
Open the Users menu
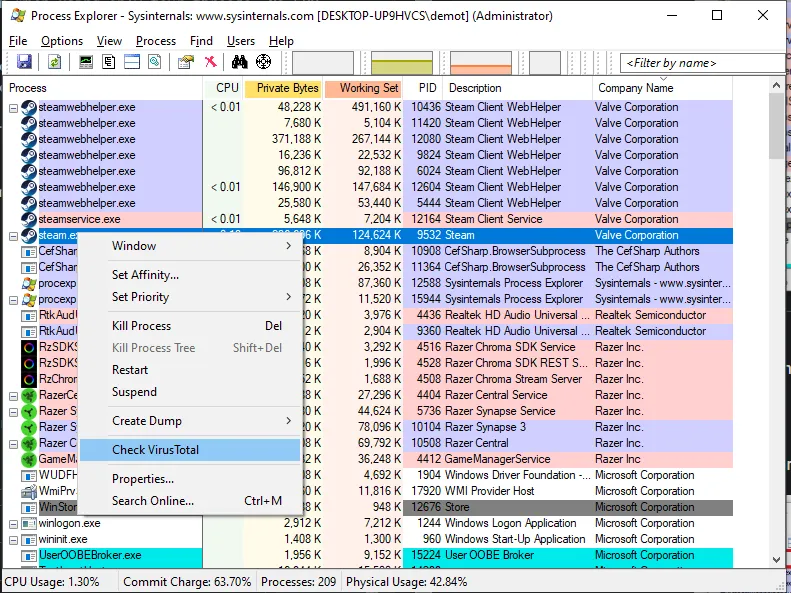point(241,41)
